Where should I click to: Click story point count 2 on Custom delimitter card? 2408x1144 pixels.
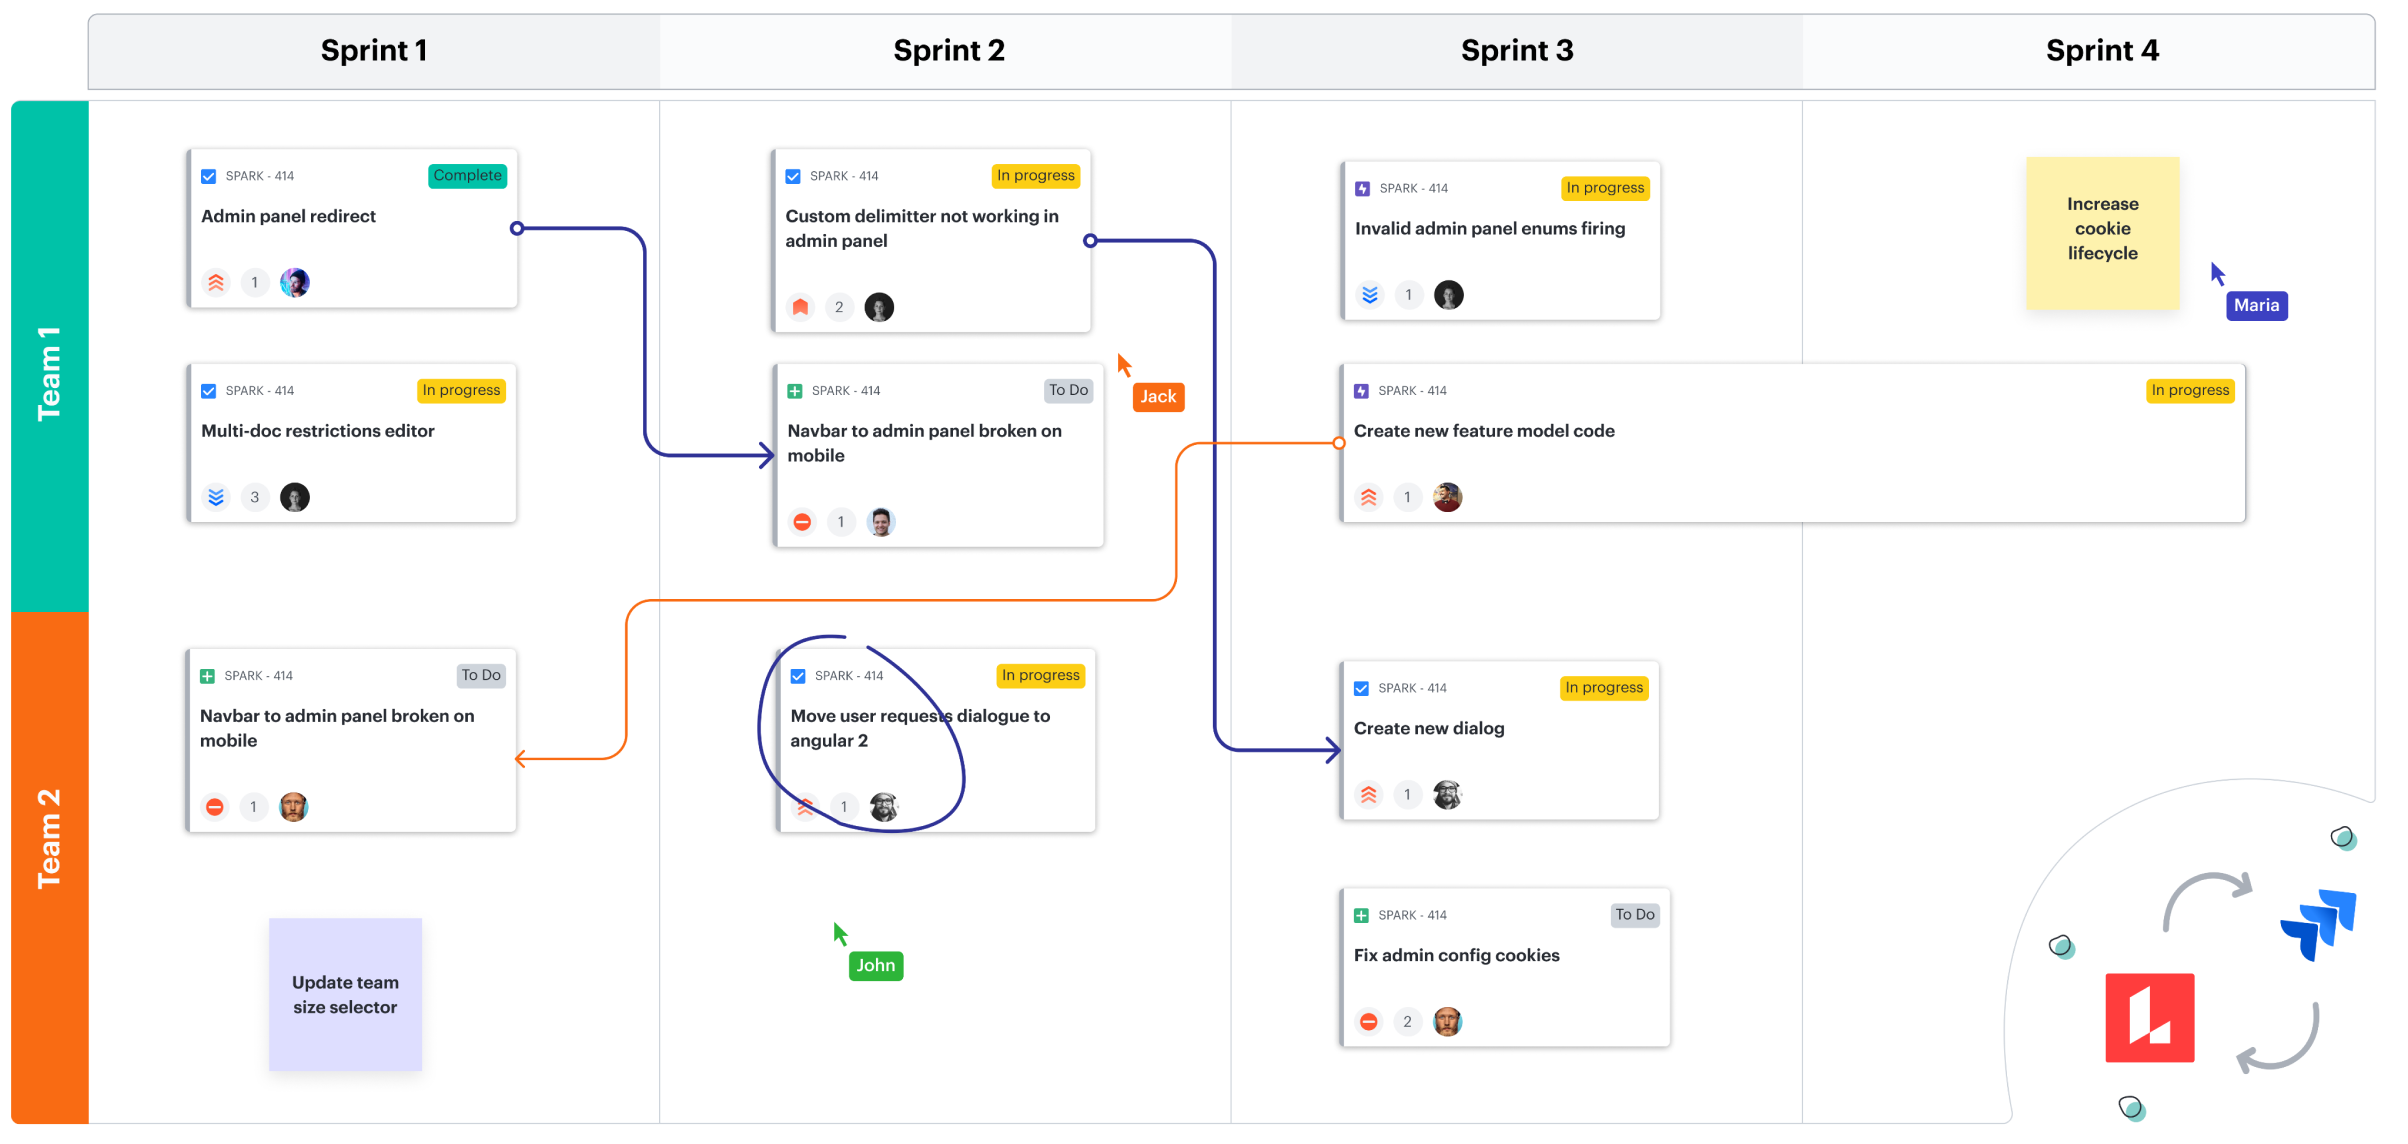pyautogui.click(x=839, y=307)
